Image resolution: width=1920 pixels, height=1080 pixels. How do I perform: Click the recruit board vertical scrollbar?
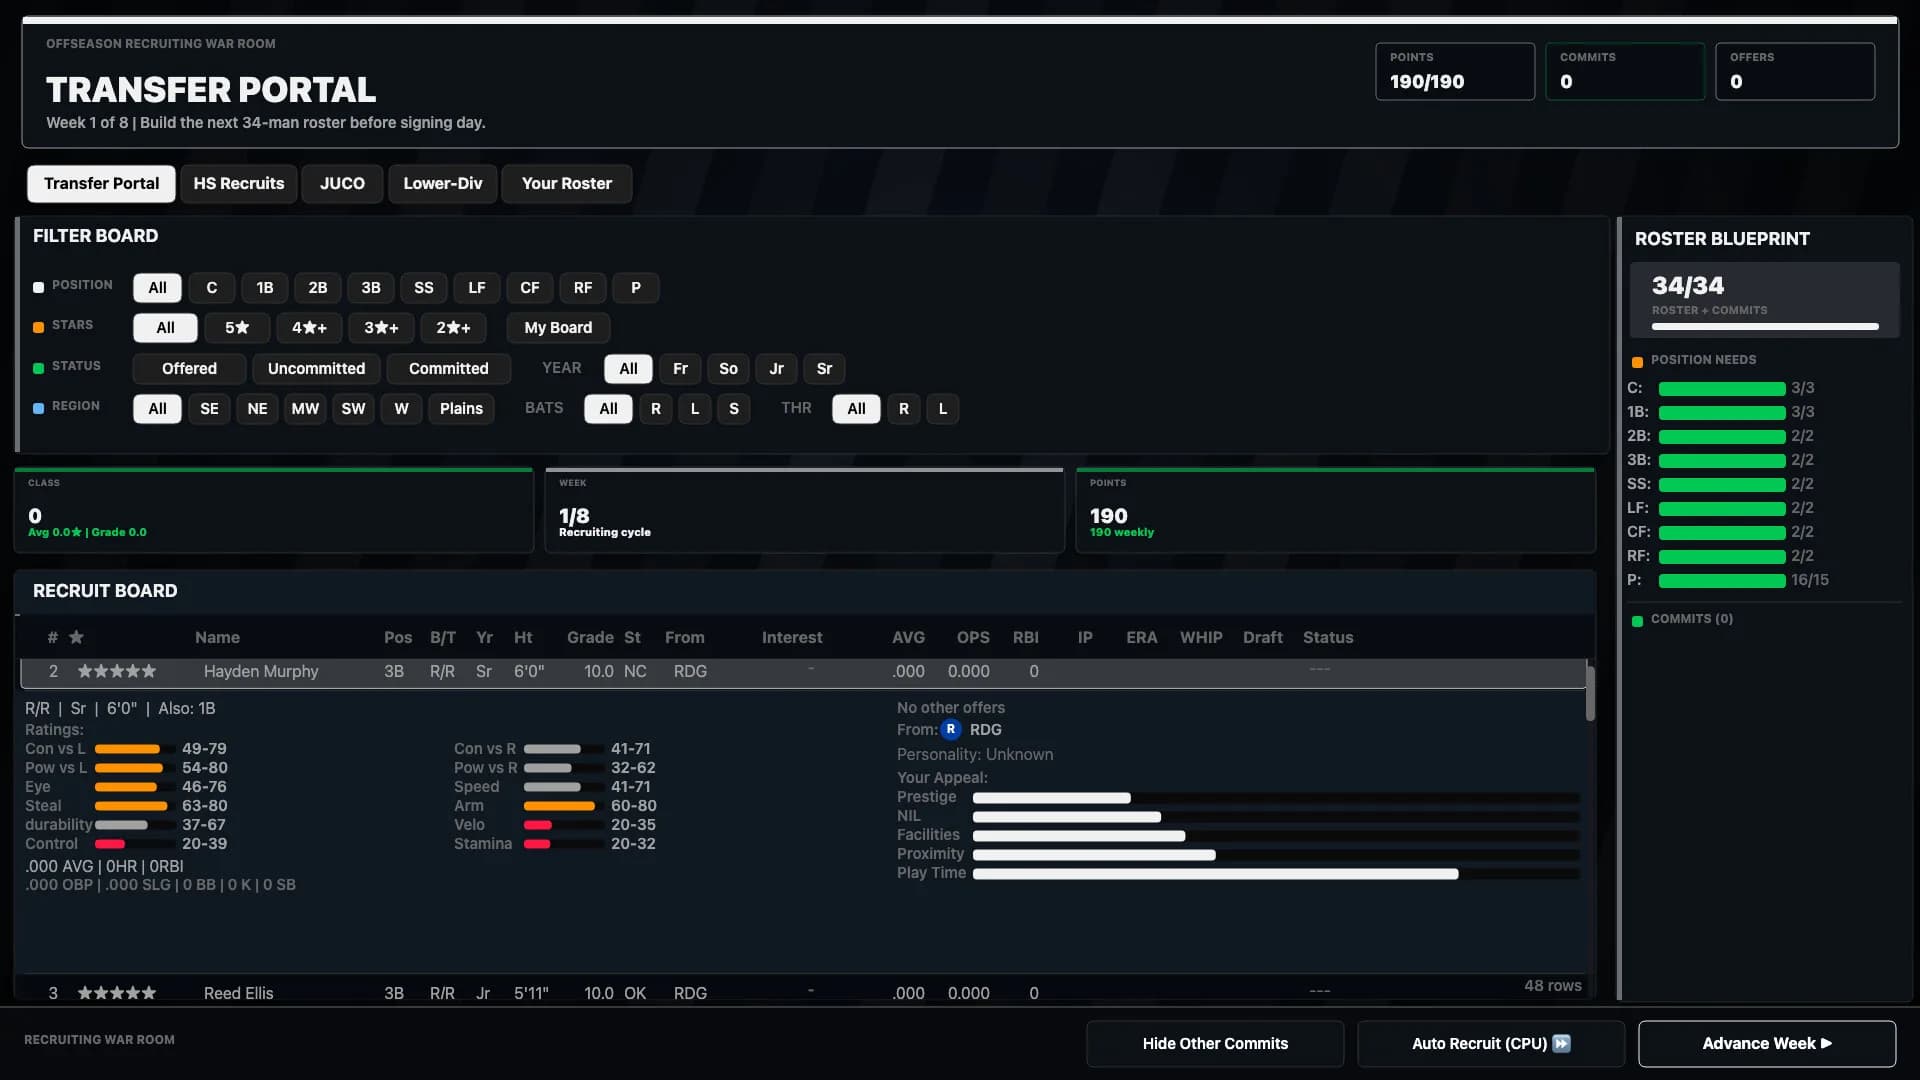pos(1590,693)
